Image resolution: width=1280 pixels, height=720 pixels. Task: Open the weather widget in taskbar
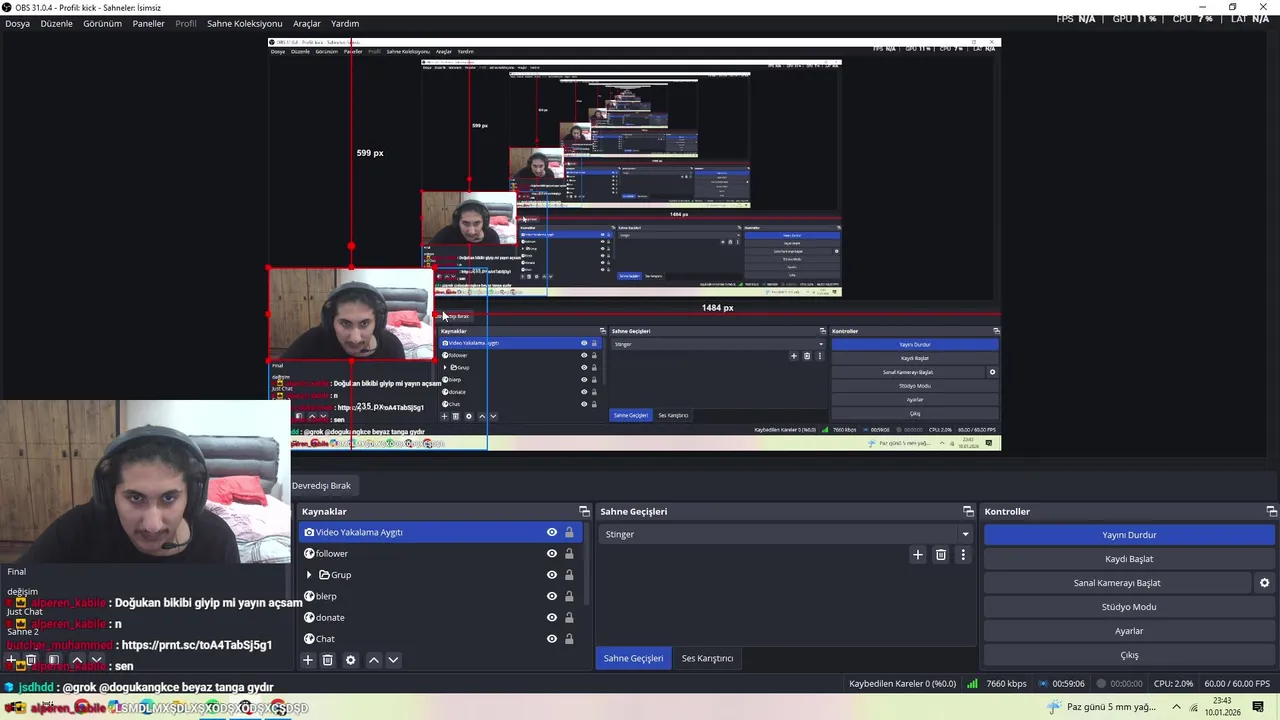(1100, 707)
